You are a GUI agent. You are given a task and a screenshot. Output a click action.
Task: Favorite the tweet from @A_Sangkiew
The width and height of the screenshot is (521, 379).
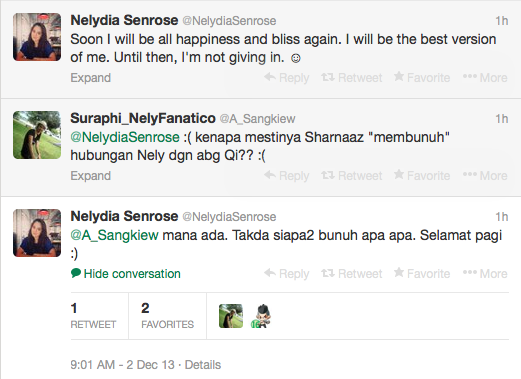click(422, 176)
